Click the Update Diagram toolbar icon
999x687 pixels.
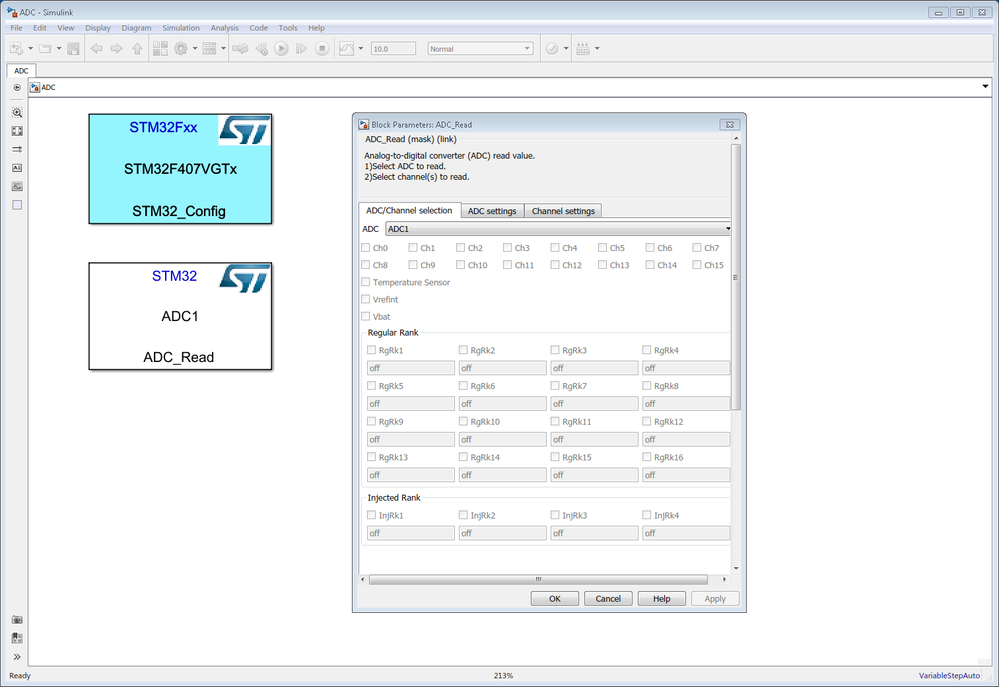point(240,48)
